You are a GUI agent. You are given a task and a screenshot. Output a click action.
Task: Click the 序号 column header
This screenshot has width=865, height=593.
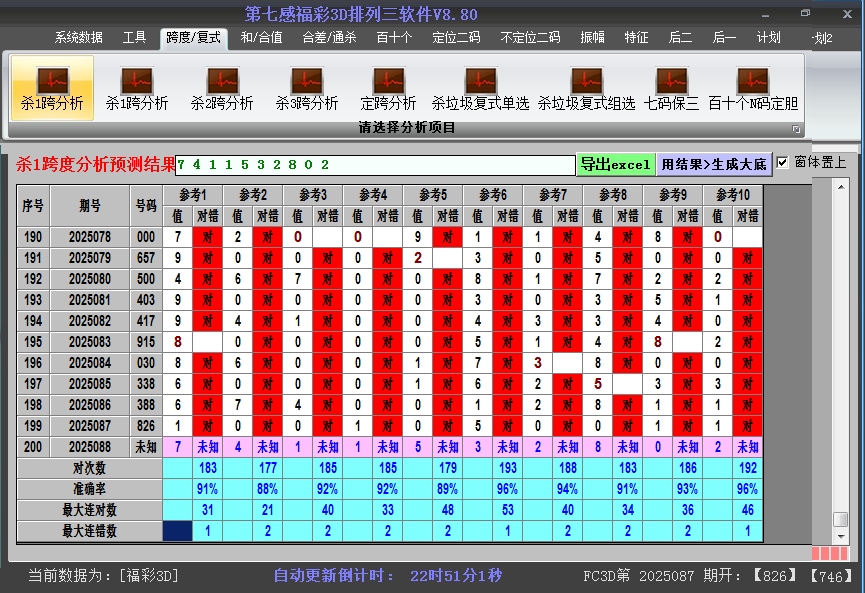coord(33,206)
